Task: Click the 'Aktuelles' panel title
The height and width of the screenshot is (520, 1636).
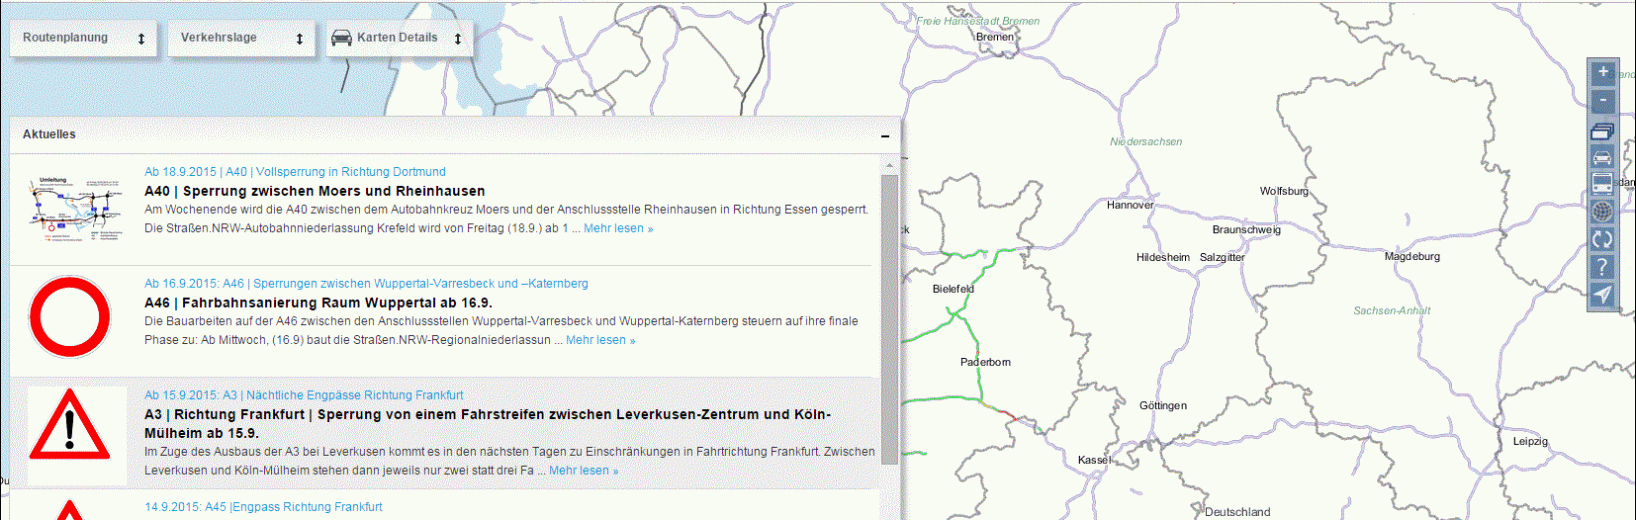Action: [x=49, y=134]
